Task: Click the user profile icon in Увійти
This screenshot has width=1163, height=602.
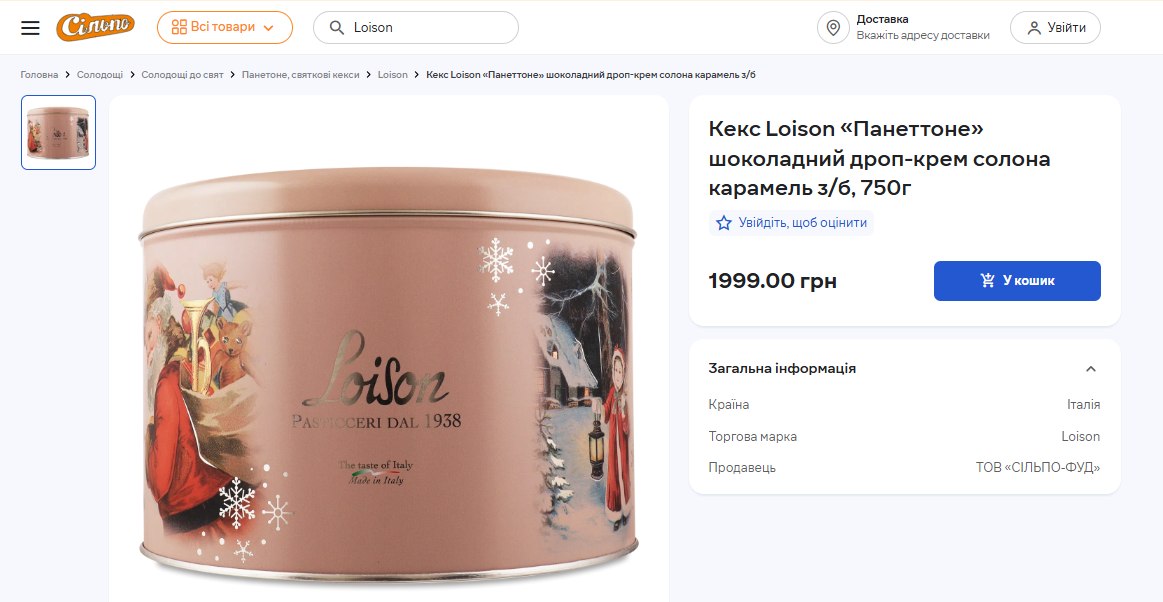Action: pyautogui.click(x=1034, y=27)
